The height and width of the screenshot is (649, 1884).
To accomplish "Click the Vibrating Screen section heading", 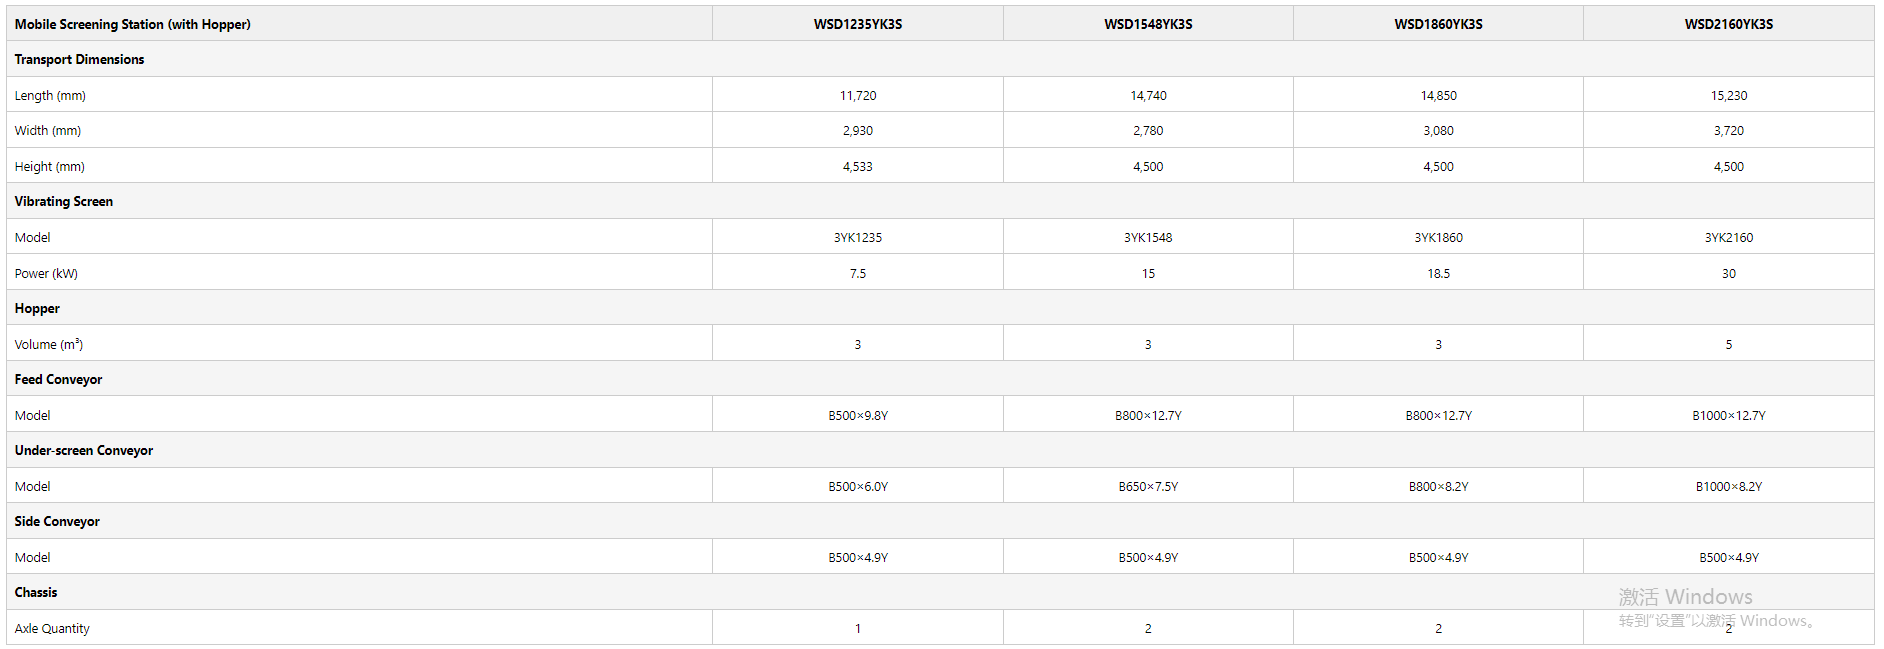I will (x=64, y=201).
